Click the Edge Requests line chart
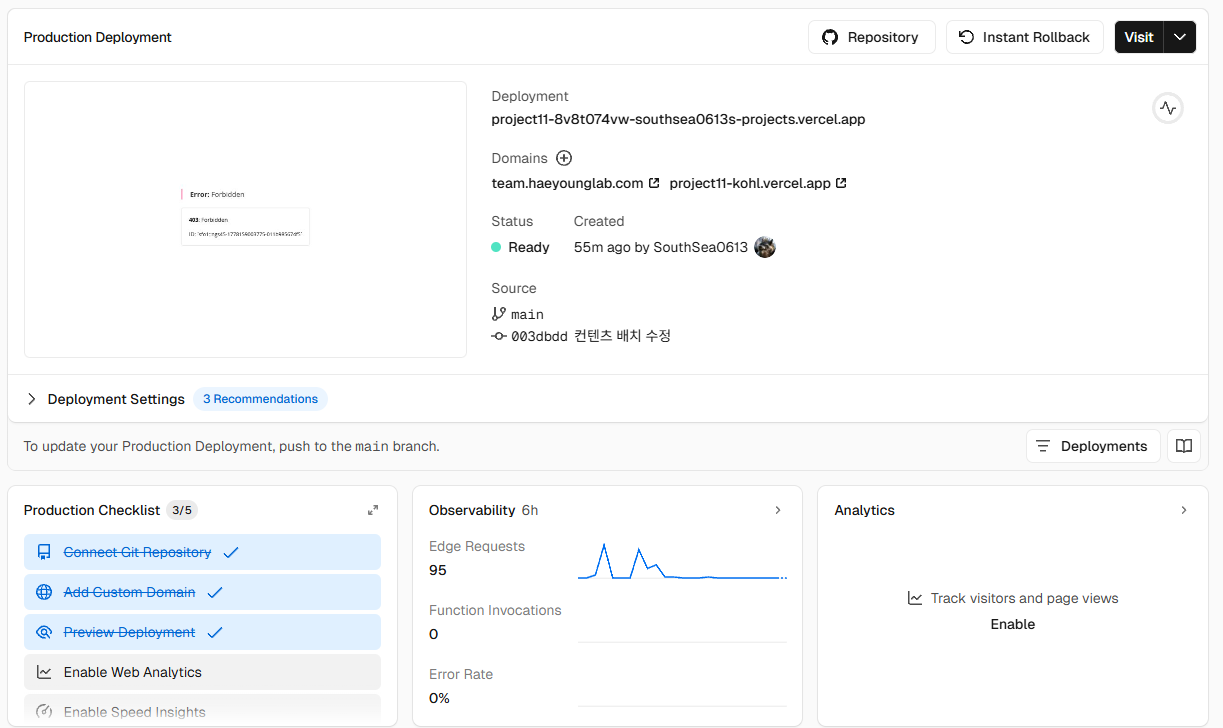 coord(683,561)
